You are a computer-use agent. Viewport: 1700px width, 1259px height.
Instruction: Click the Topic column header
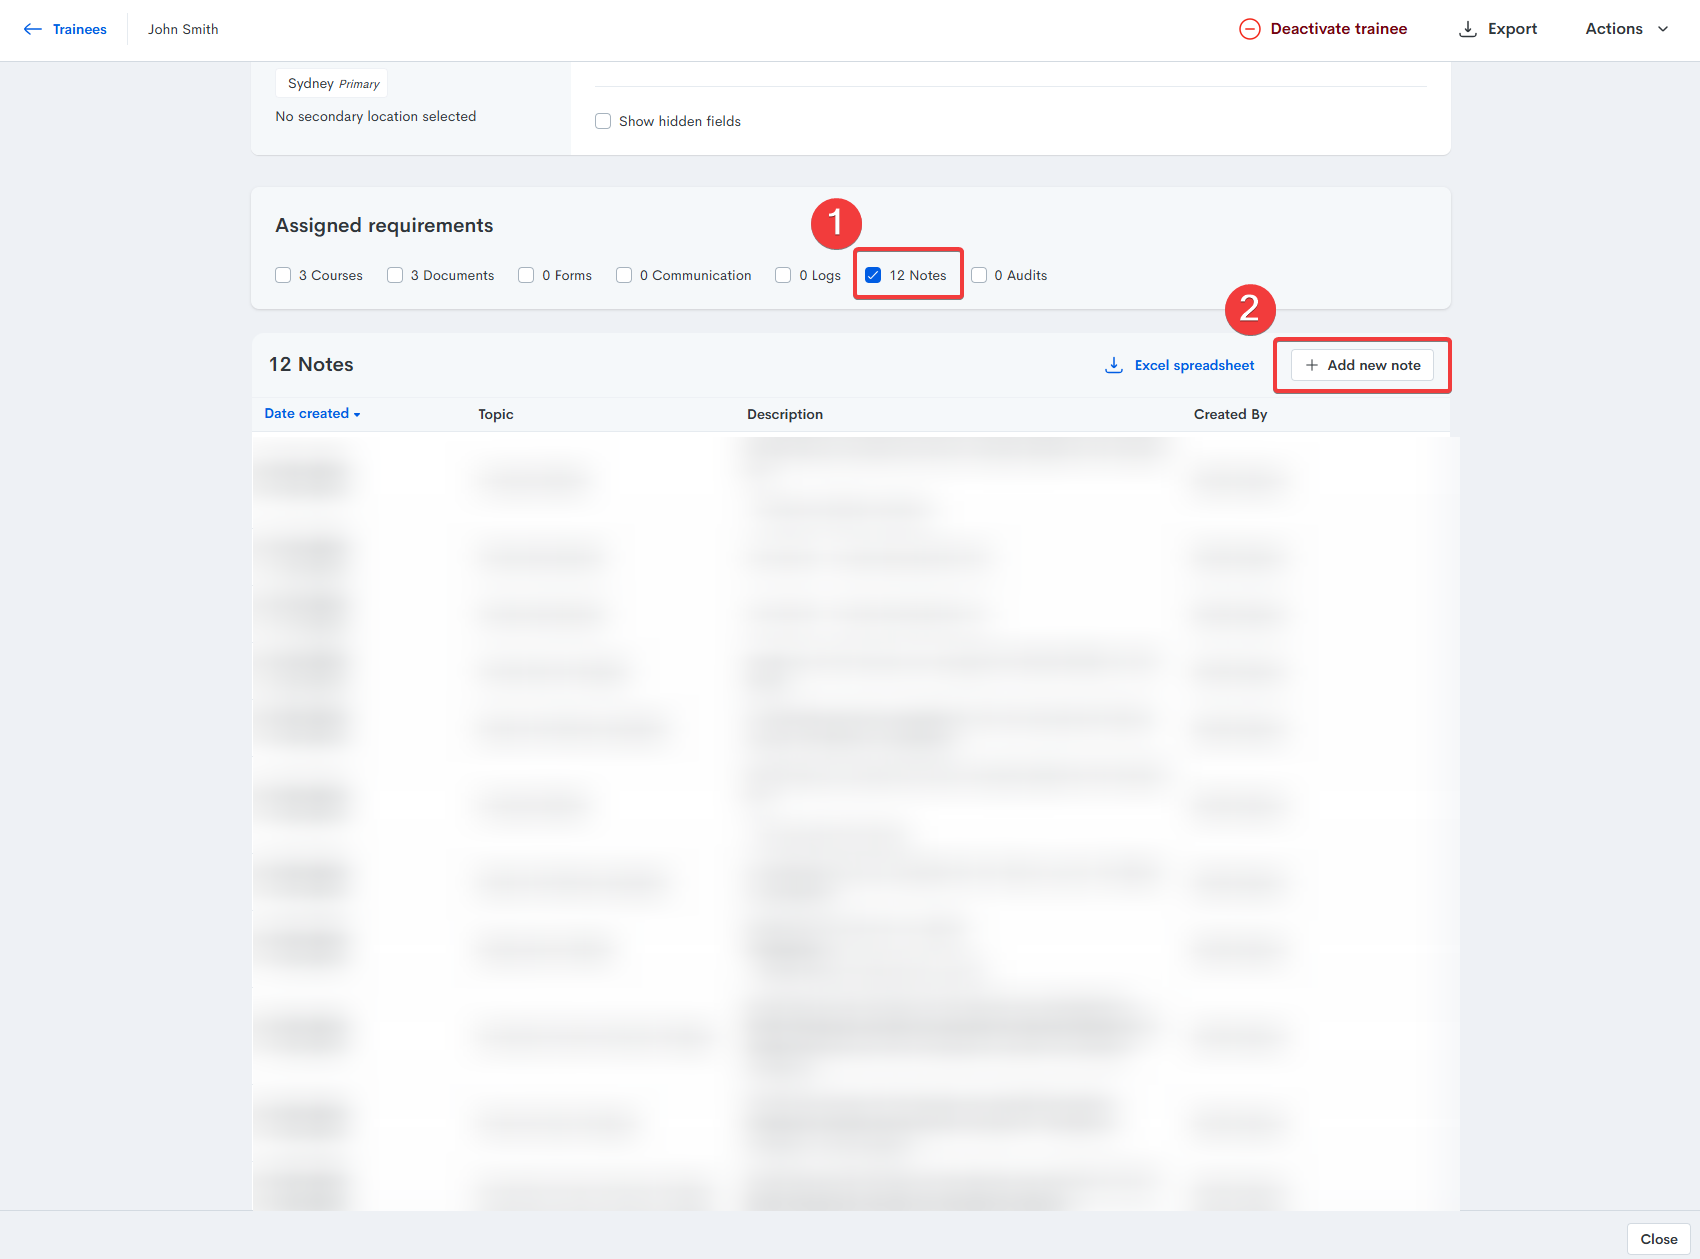pyautogui.click(x=495, y=414)
